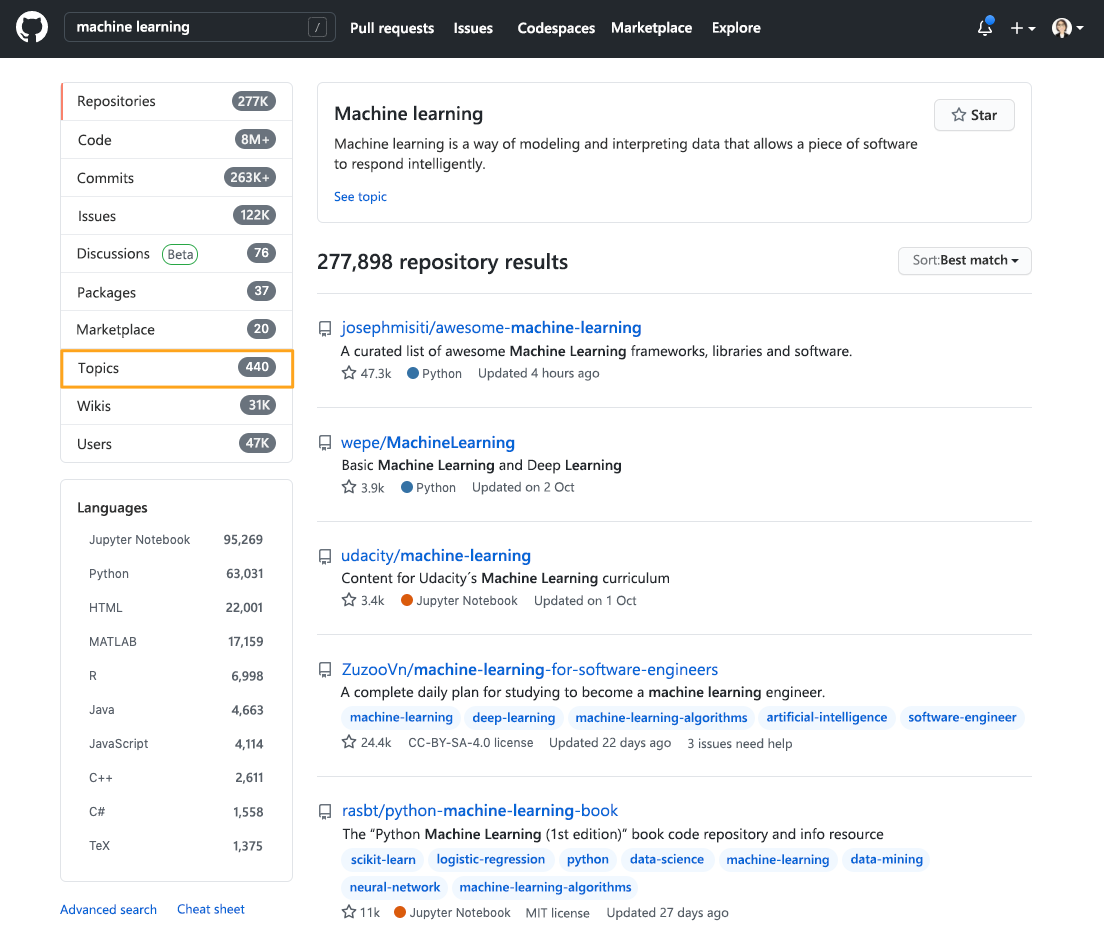Open the plus create-new menu
1104x944 pixels.
pyautogui.click(x=1022, y=28)
